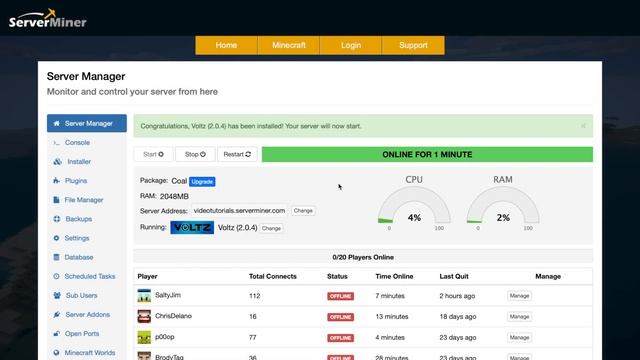
Task: Click the blue Upgrade package button
Action: 202,182
